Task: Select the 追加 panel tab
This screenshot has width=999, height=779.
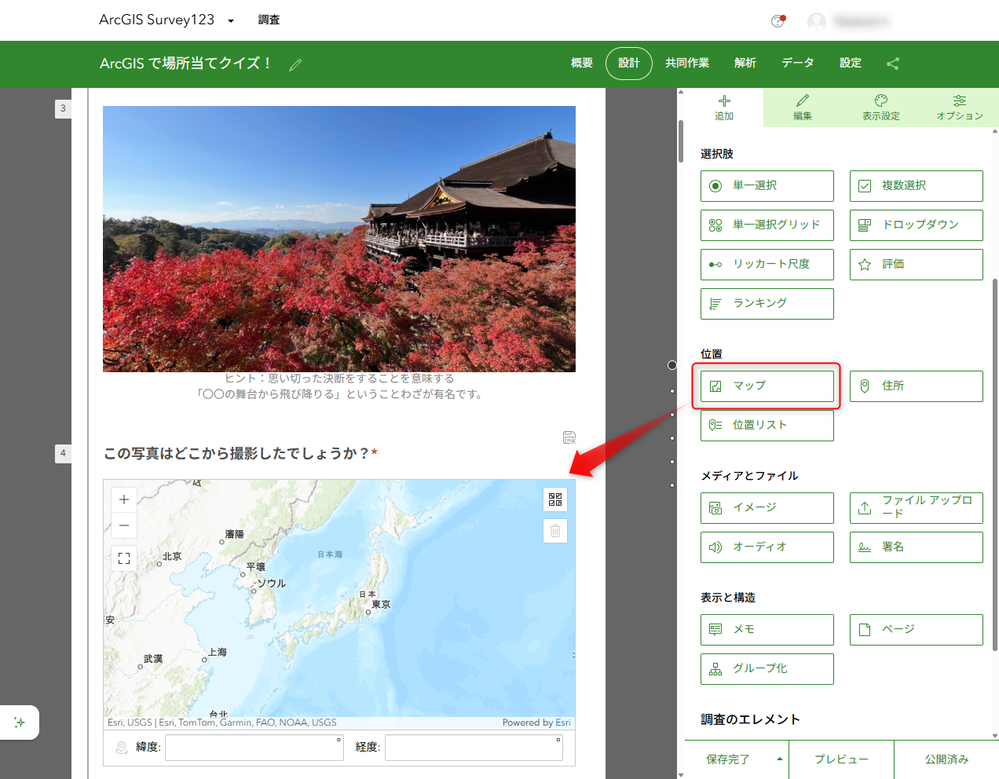Action: [724, 108]
